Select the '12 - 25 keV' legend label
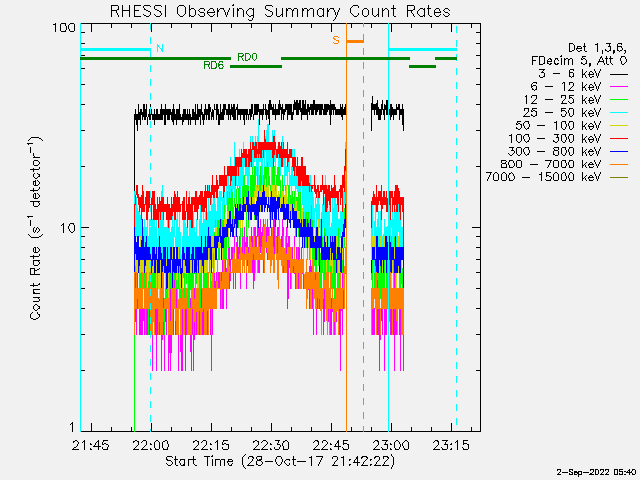 click(x=562, y=100)
